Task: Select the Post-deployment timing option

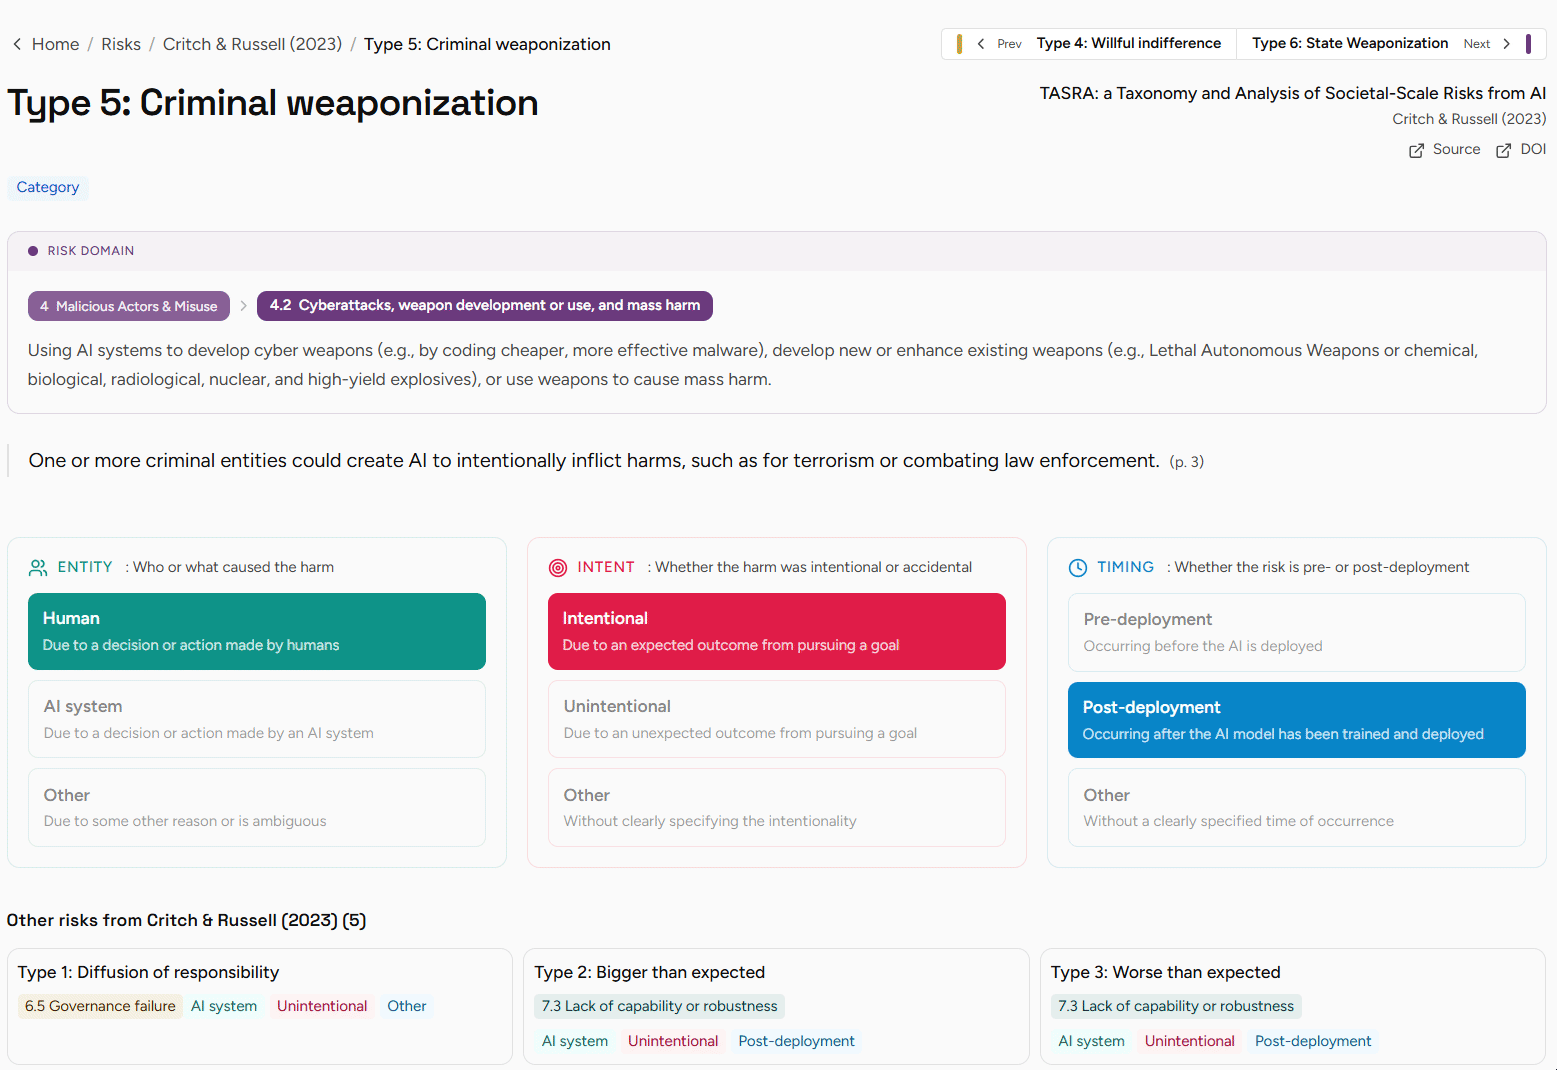Action: [1297, 720]
